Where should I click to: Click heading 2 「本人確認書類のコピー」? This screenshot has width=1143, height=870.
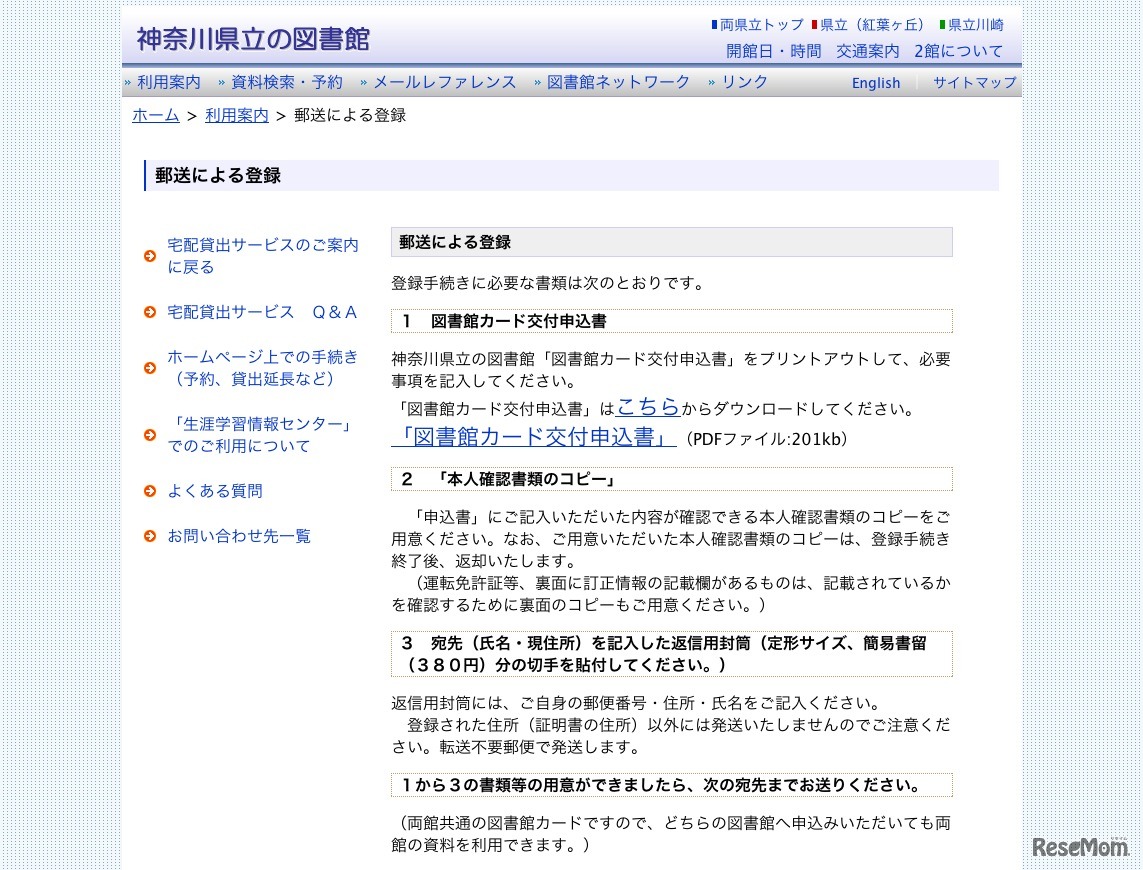[671, 479]
